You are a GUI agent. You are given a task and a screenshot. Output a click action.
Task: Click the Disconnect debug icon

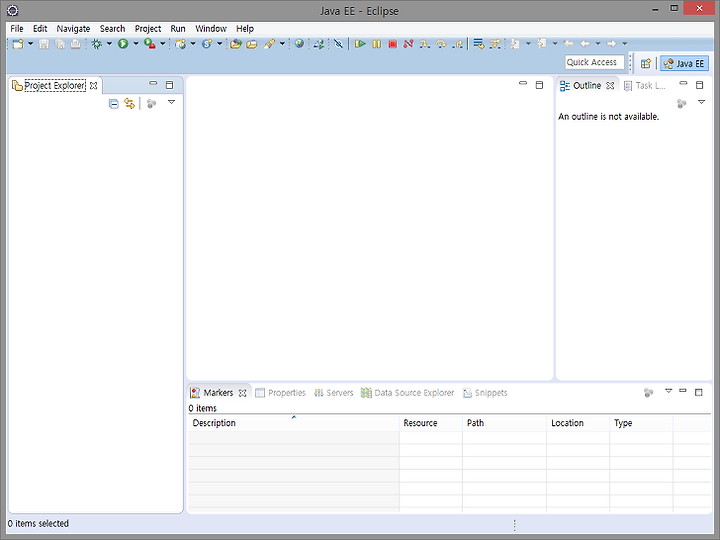408,44
